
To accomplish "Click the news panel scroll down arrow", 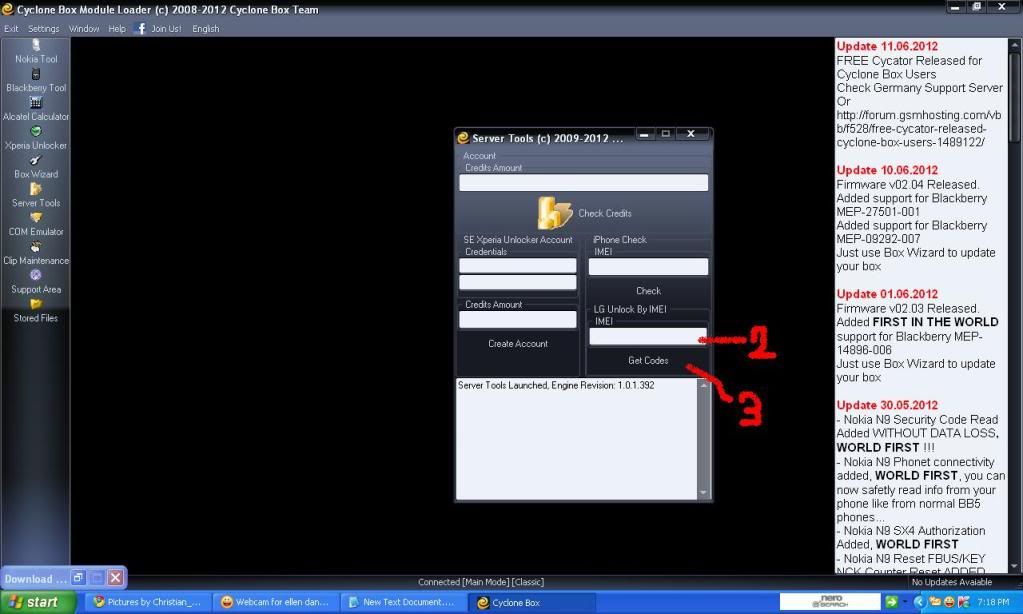I will (x=1015, y=566).
